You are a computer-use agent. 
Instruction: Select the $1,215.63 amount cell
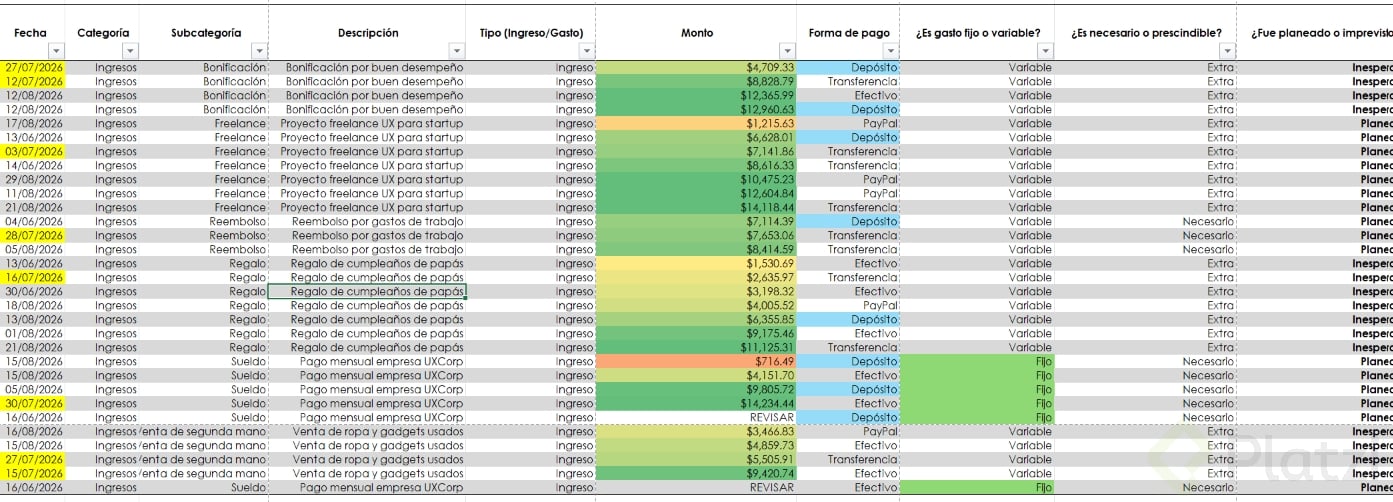tap(696, 123)
